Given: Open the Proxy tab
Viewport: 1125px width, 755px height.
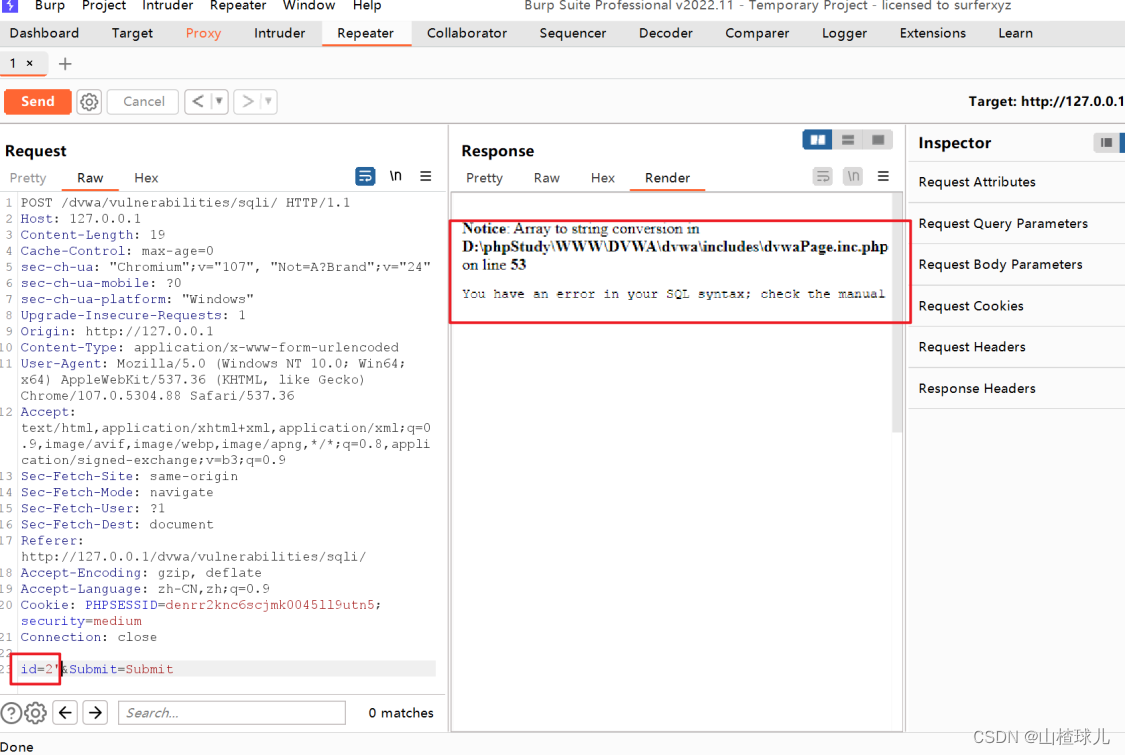Looking at the screenshot, I should pyautogui.click(x=203, y=33).
